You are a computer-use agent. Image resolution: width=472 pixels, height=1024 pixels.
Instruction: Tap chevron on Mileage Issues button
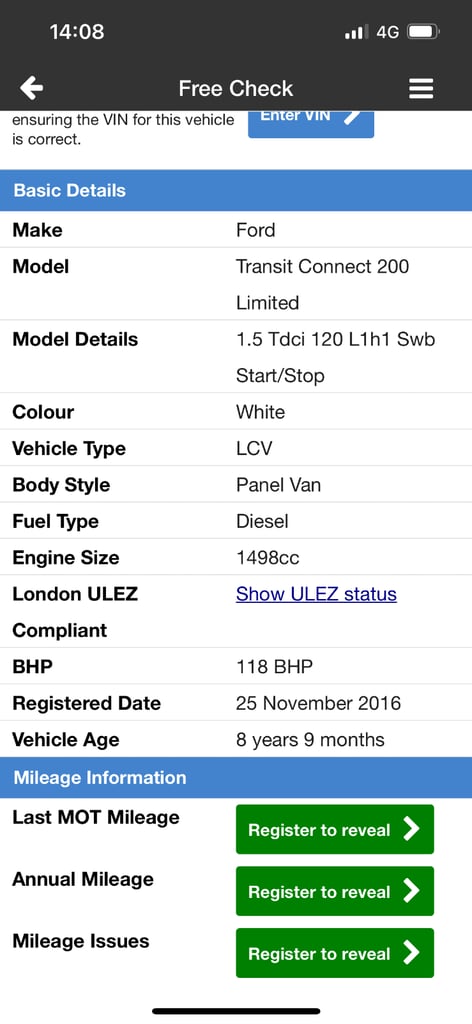click(411, 953)
